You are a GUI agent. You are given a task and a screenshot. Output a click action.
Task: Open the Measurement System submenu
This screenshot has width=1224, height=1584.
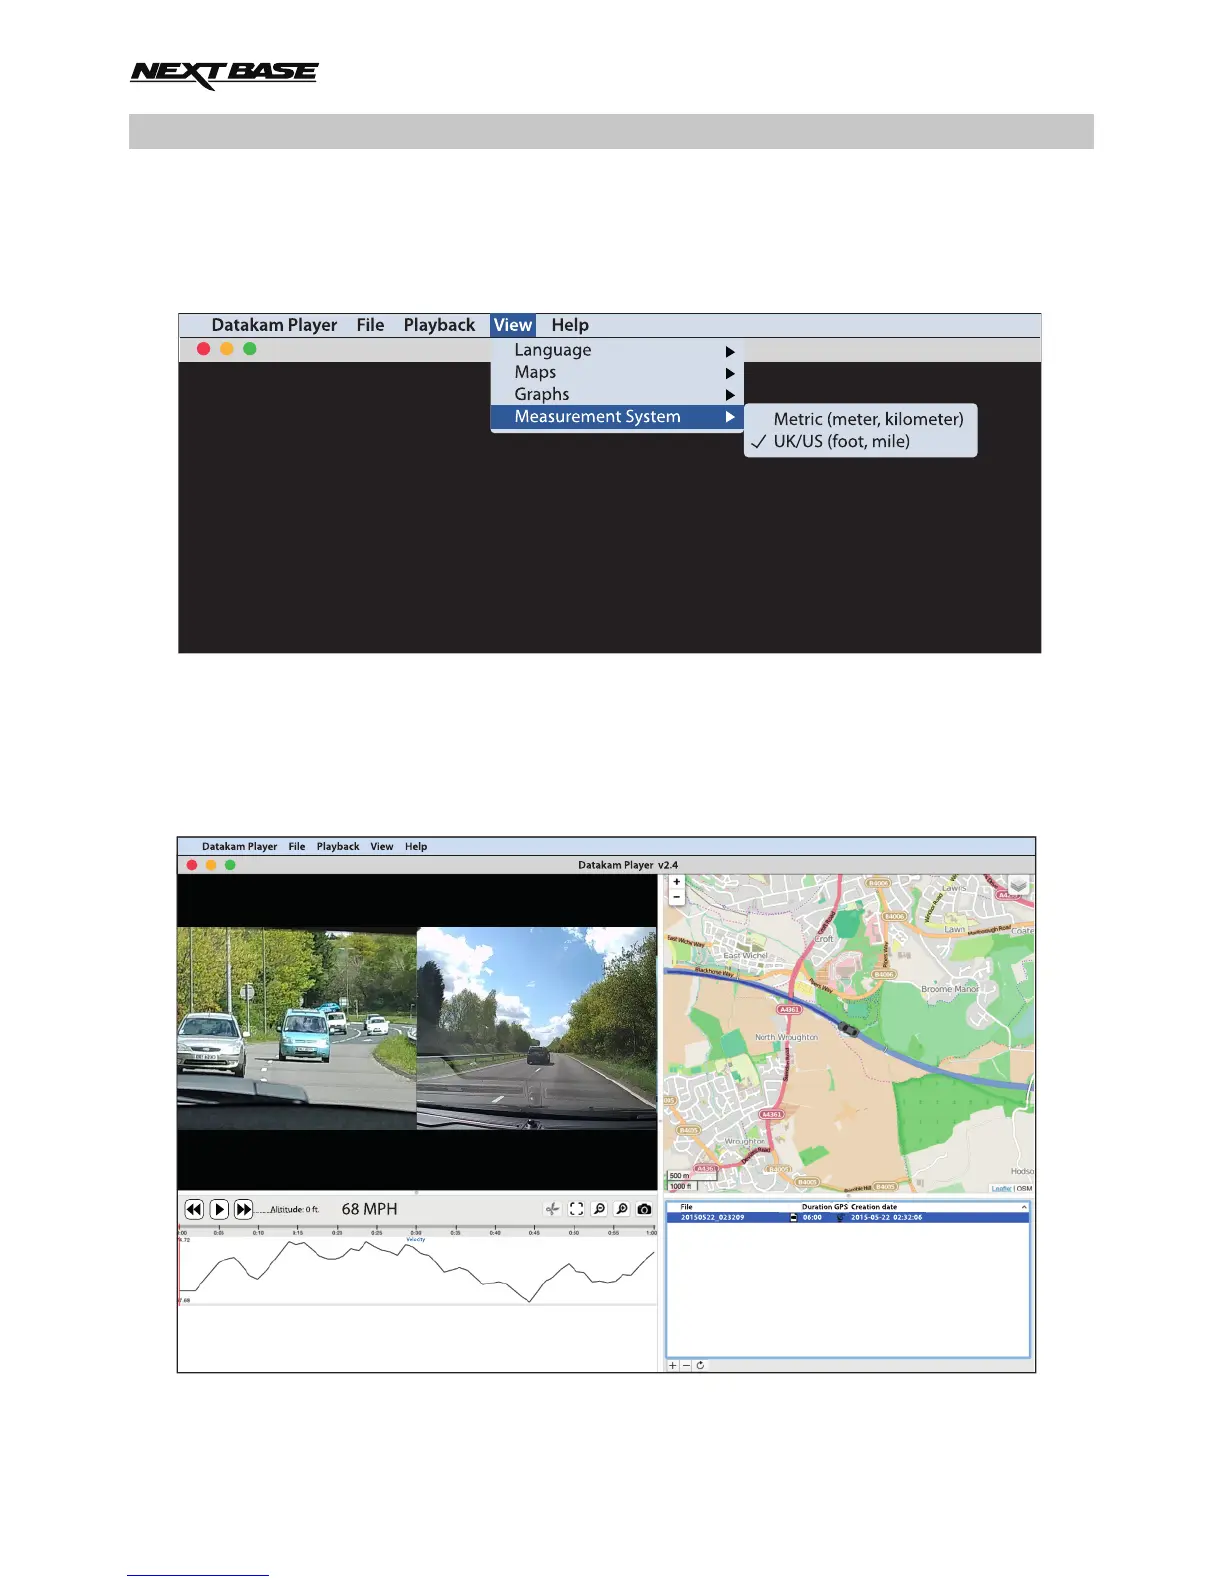[617, 417]
